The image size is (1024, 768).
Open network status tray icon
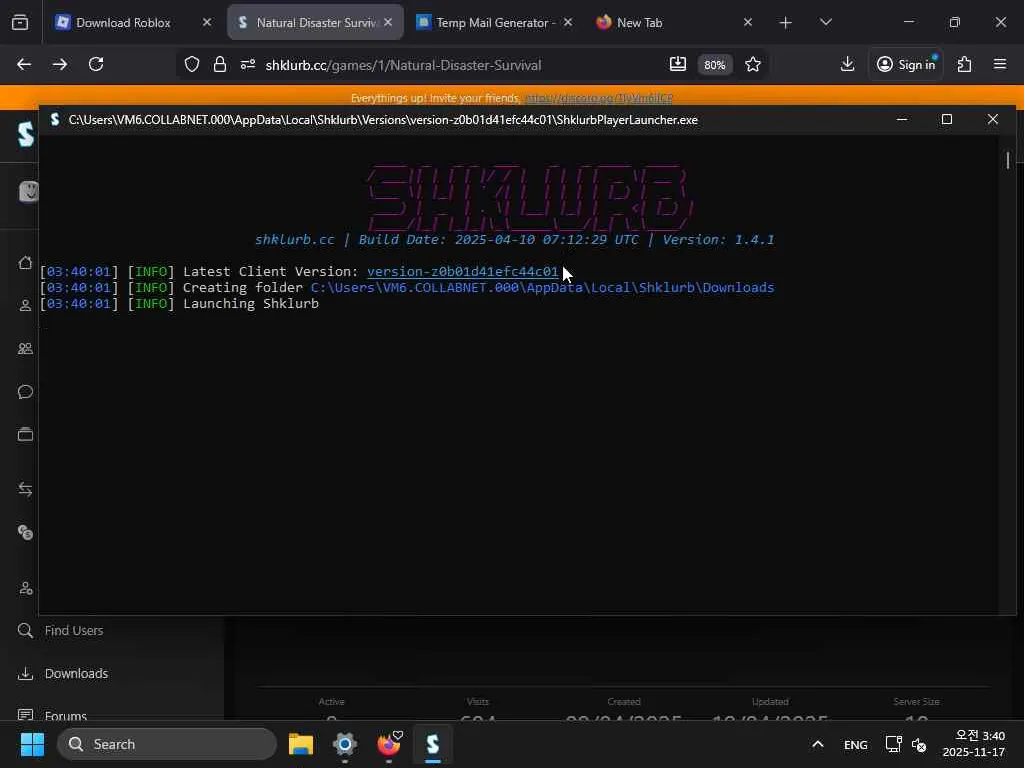pyautogui.click(x=893, y=744)
